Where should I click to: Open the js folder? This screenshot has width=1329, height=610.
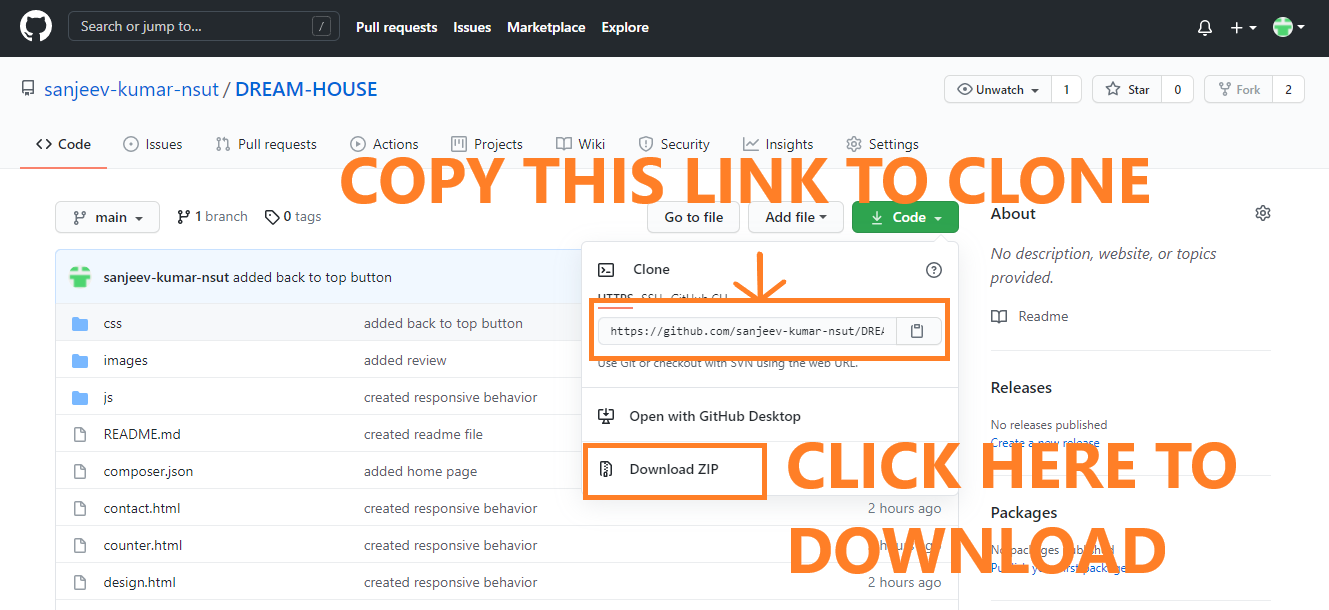(x=108, y=397)
